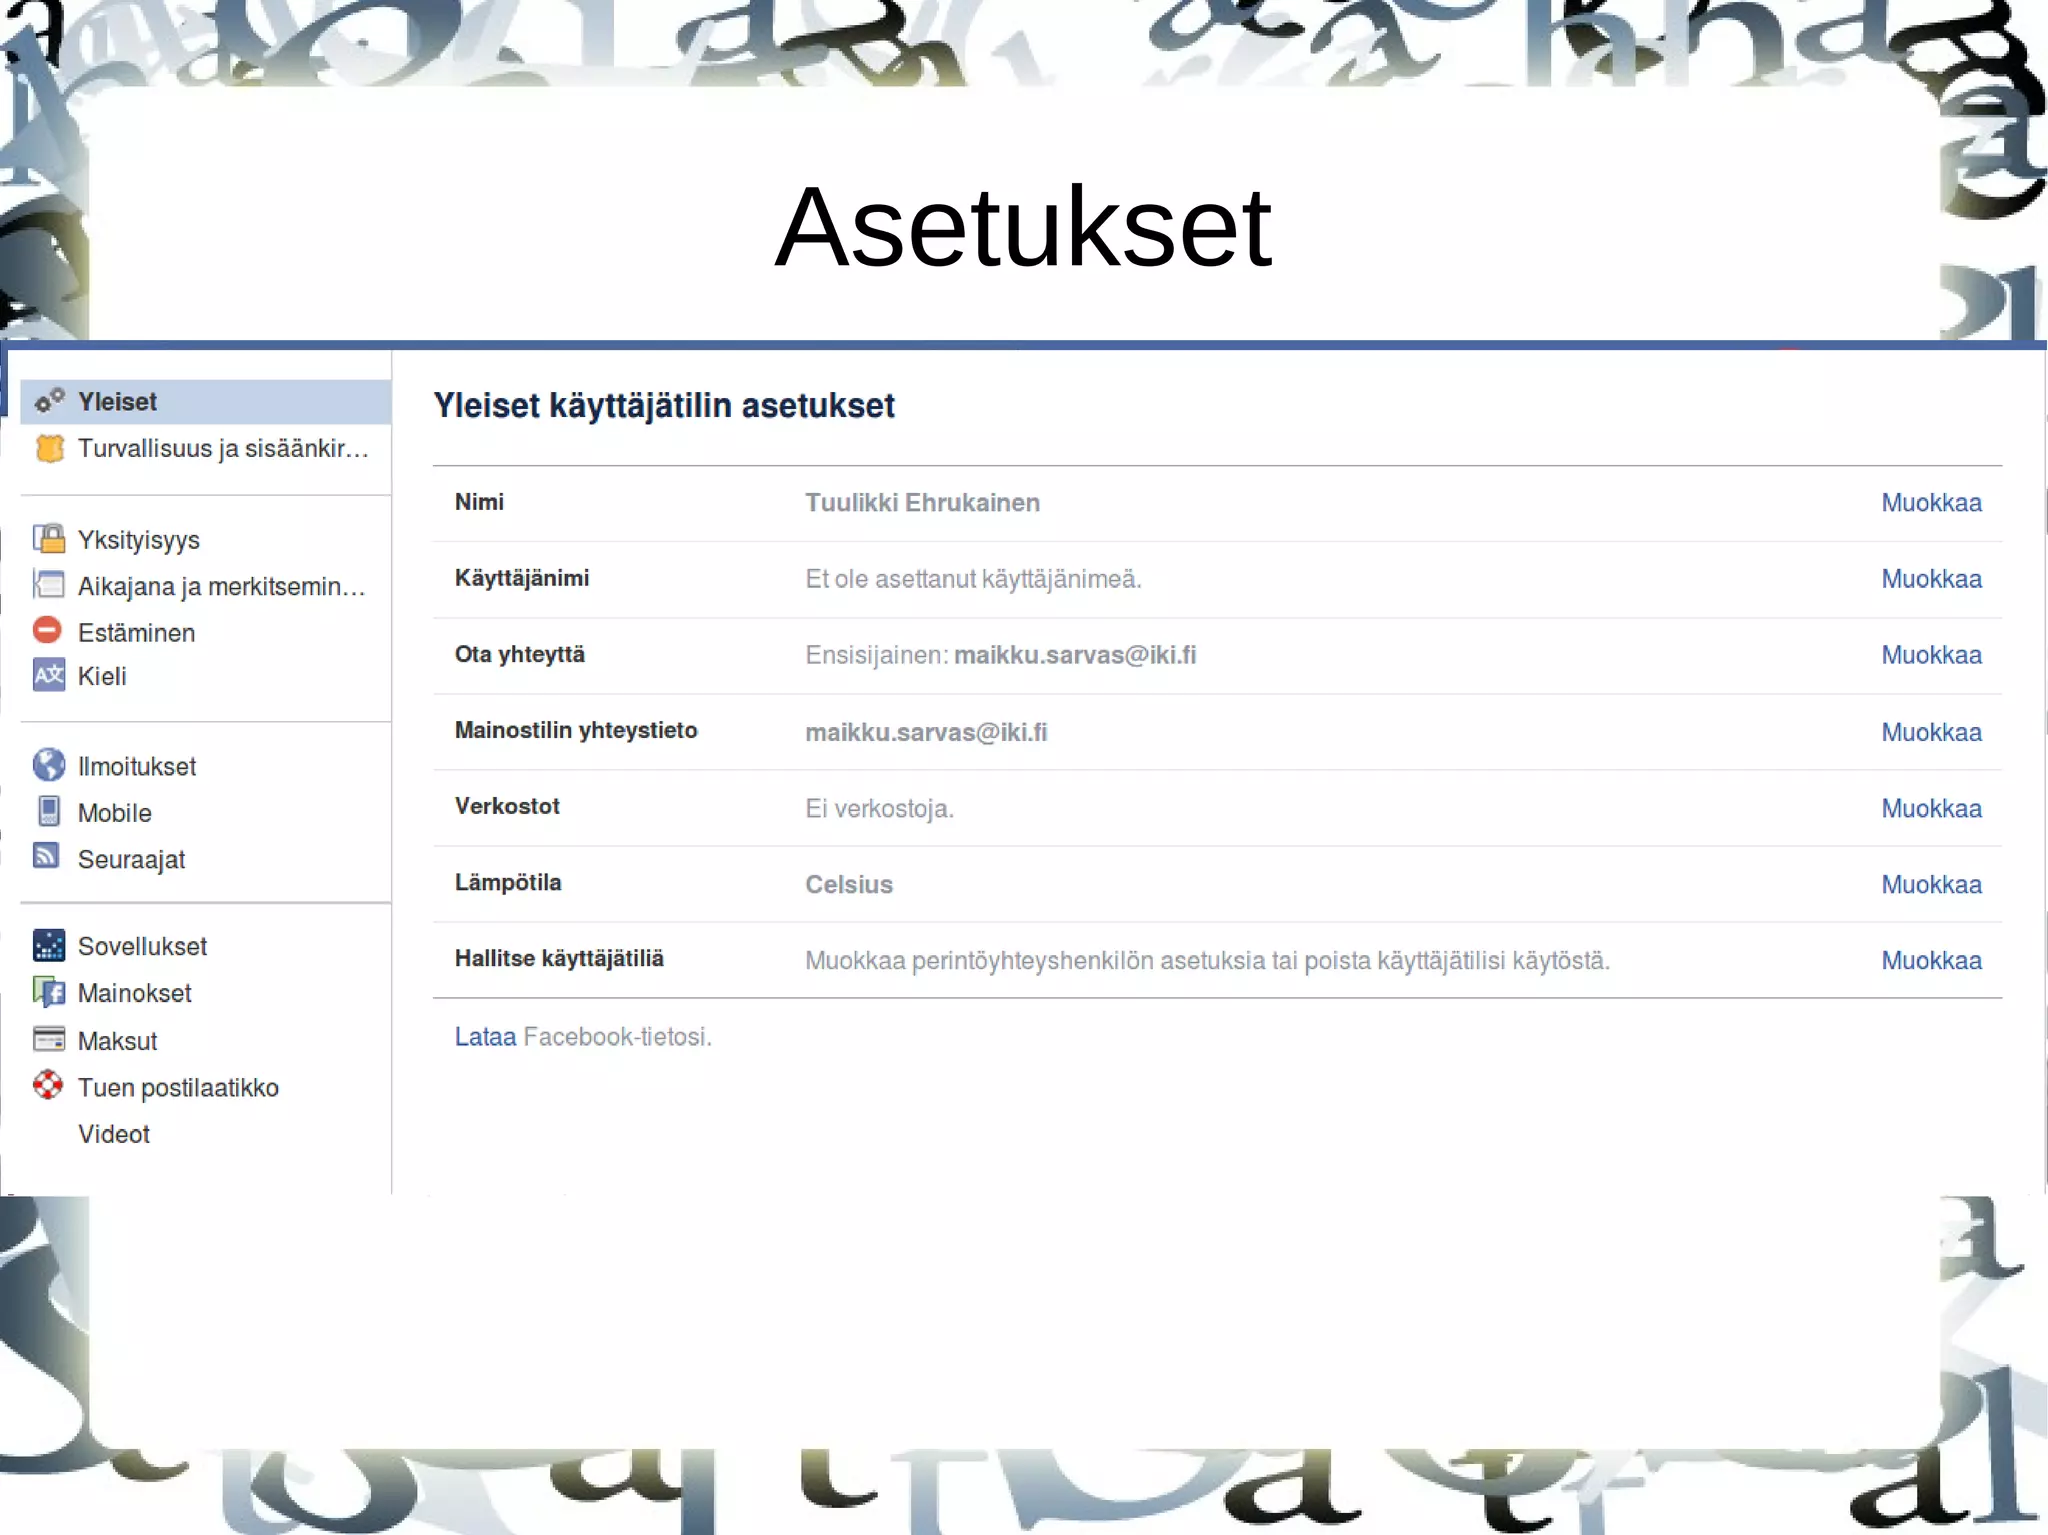
Task: Click the primary email in Ota yhteyttä
Action: pyautogui.click(x=1075, y=654)
